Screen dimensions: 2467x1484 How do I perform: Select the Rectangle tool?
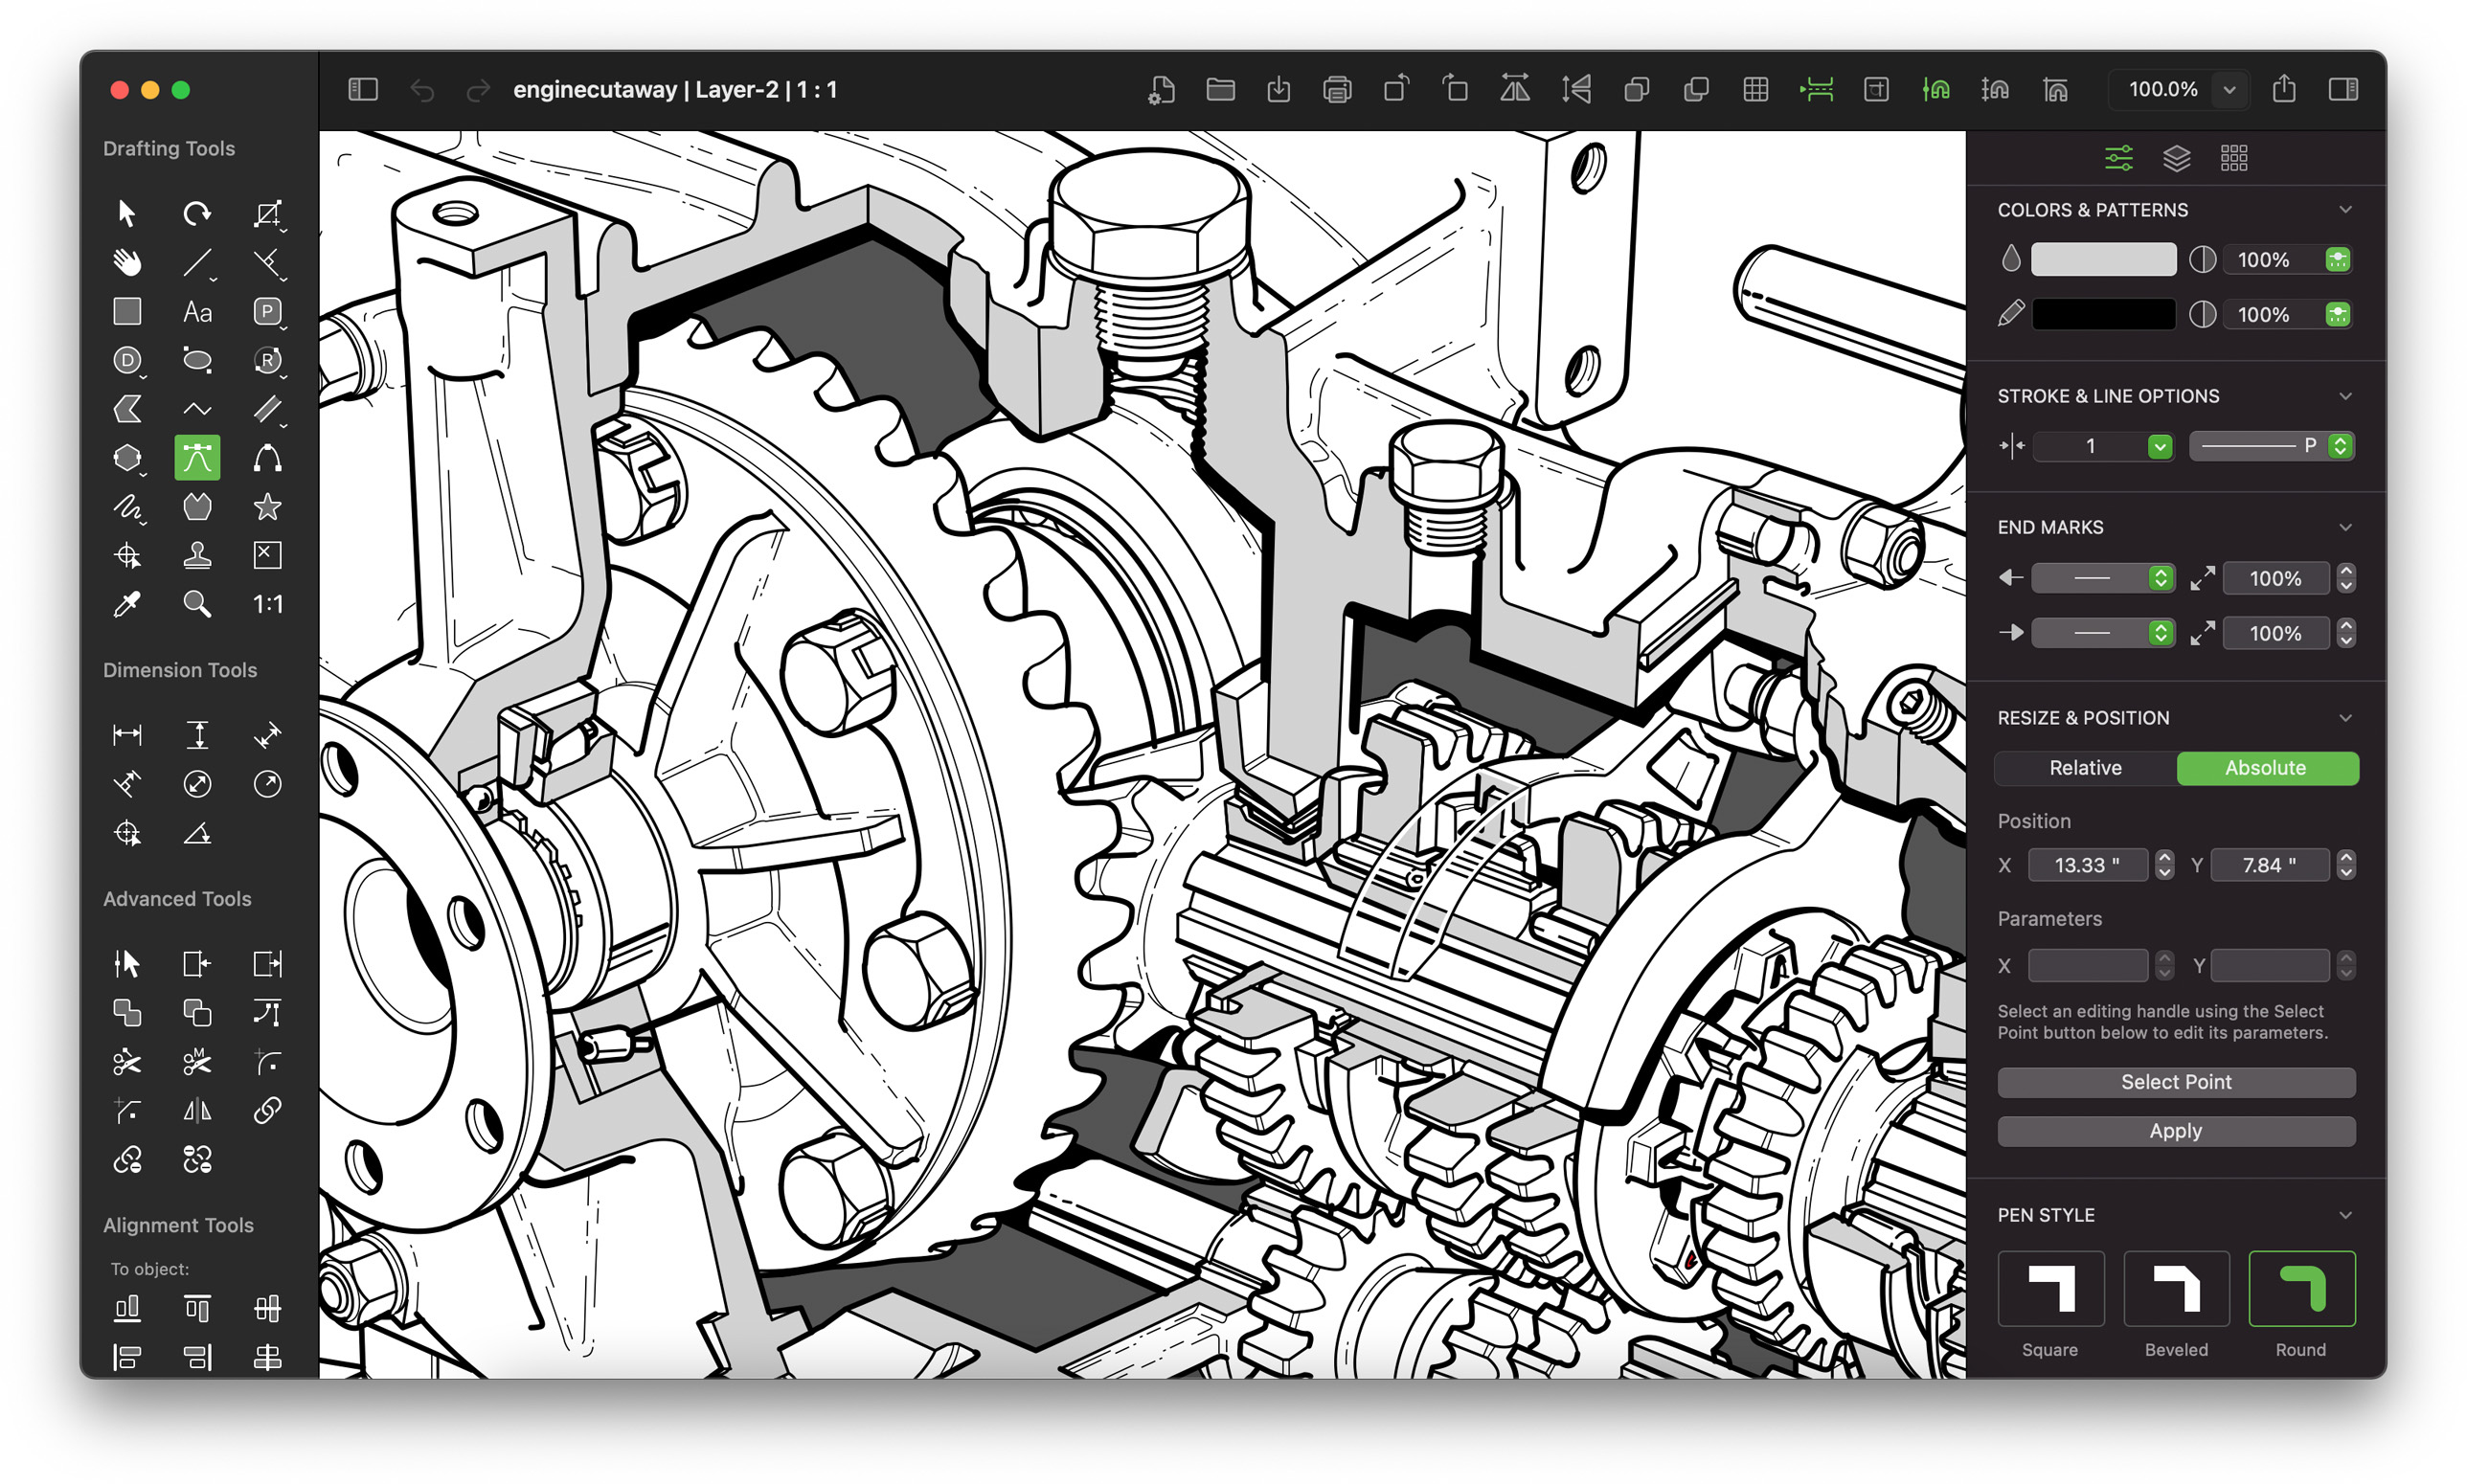pyautogui.click(x=127, y=311)
